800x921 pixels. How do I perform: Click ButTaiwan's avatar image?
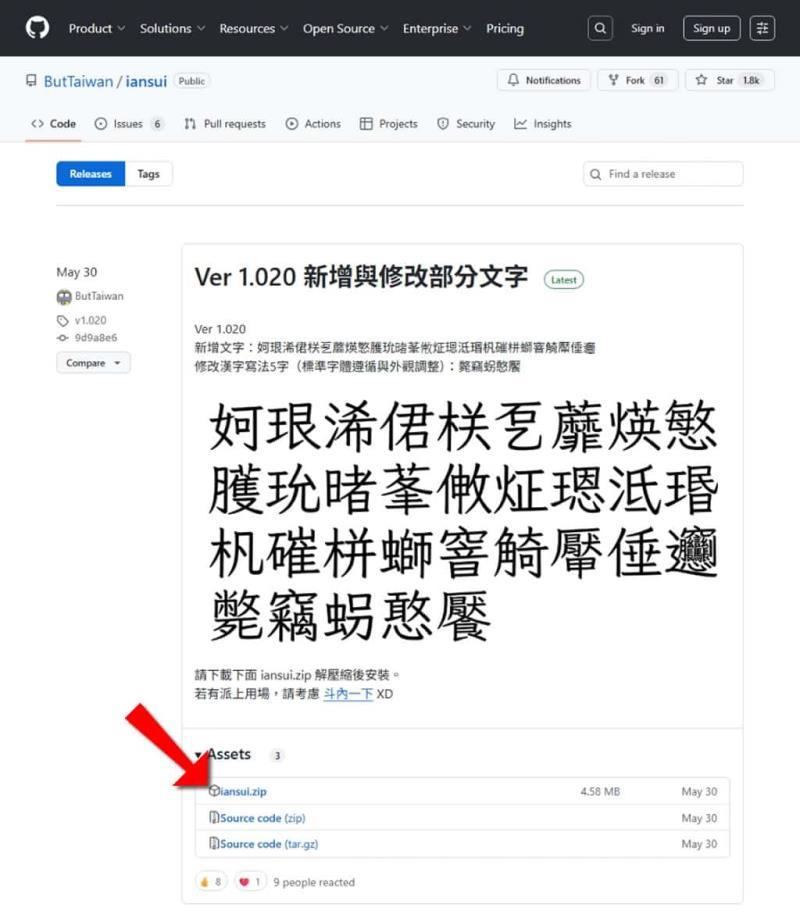tap(64, 297)
